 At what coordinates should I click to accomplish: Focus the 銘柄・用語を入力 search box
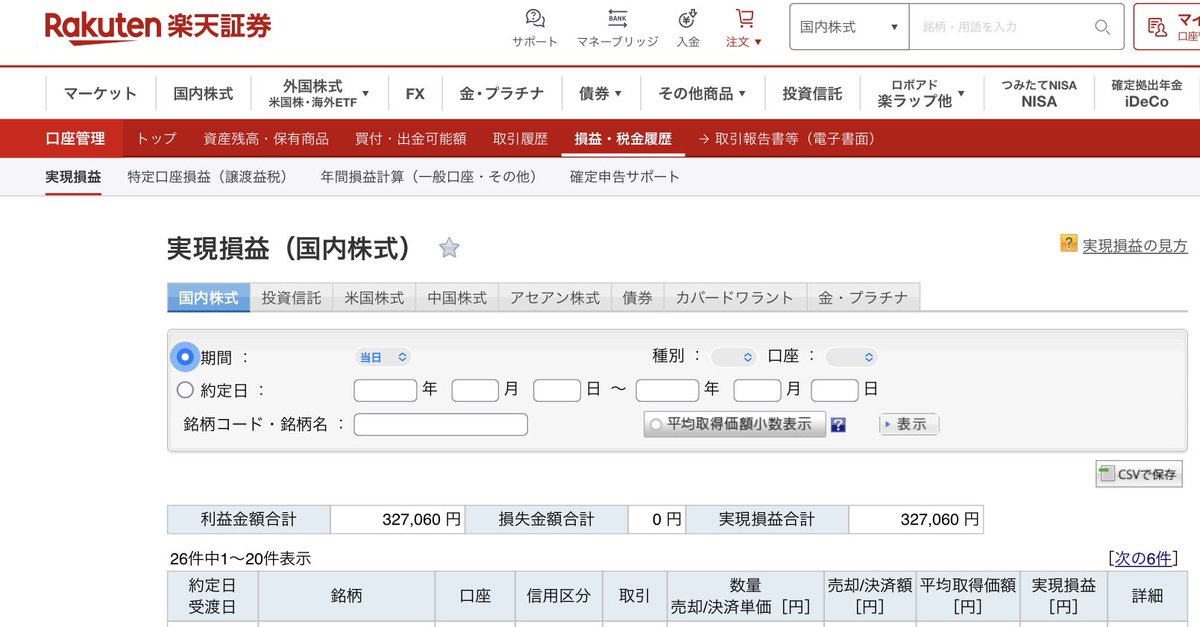point(1003,27)
